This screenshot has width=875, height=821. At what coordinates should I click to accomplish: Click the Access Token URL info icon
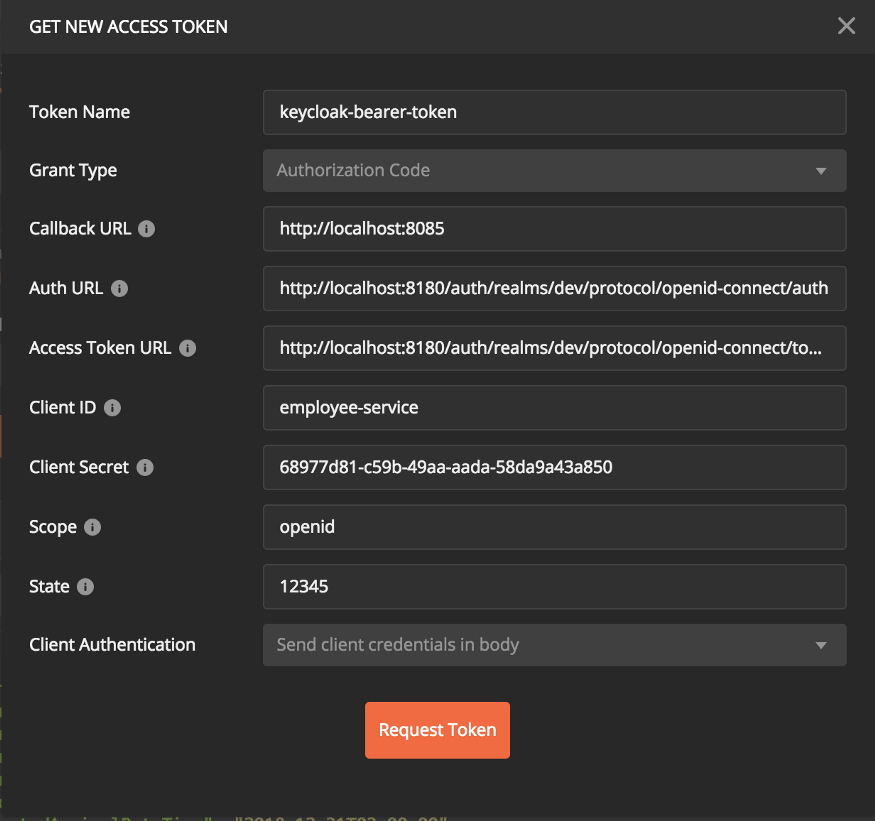pos(187,348)
